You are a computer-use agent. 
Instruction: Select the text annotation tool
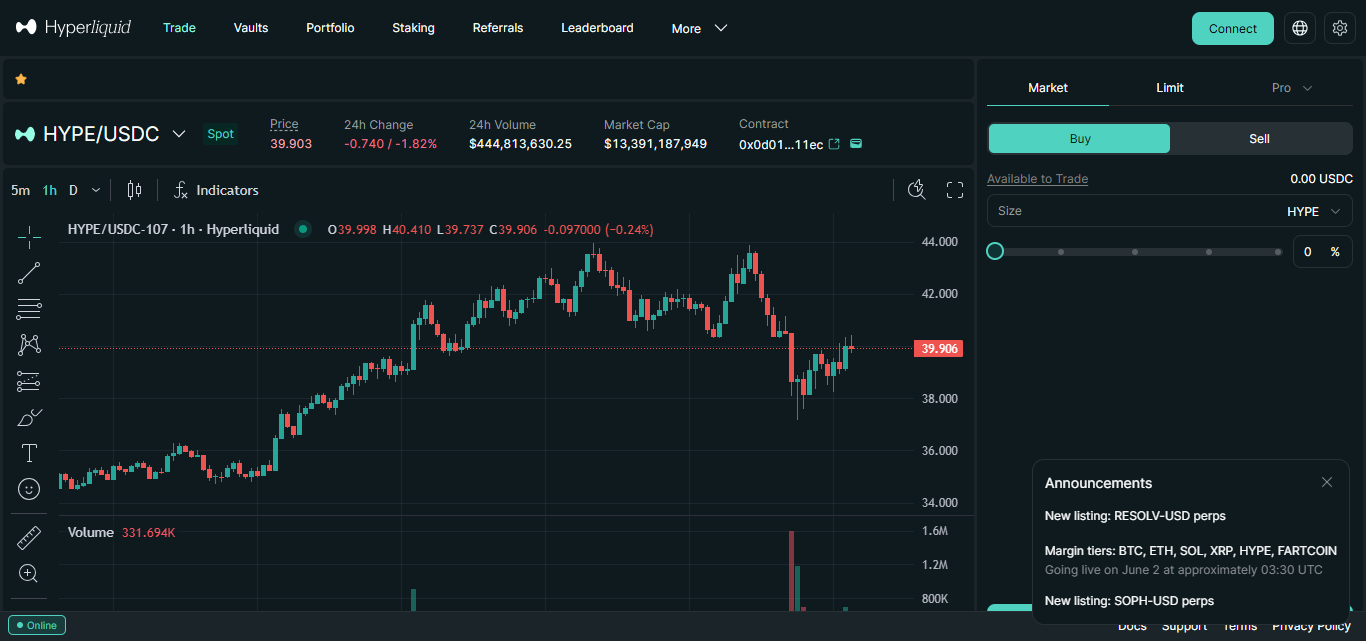29,453
